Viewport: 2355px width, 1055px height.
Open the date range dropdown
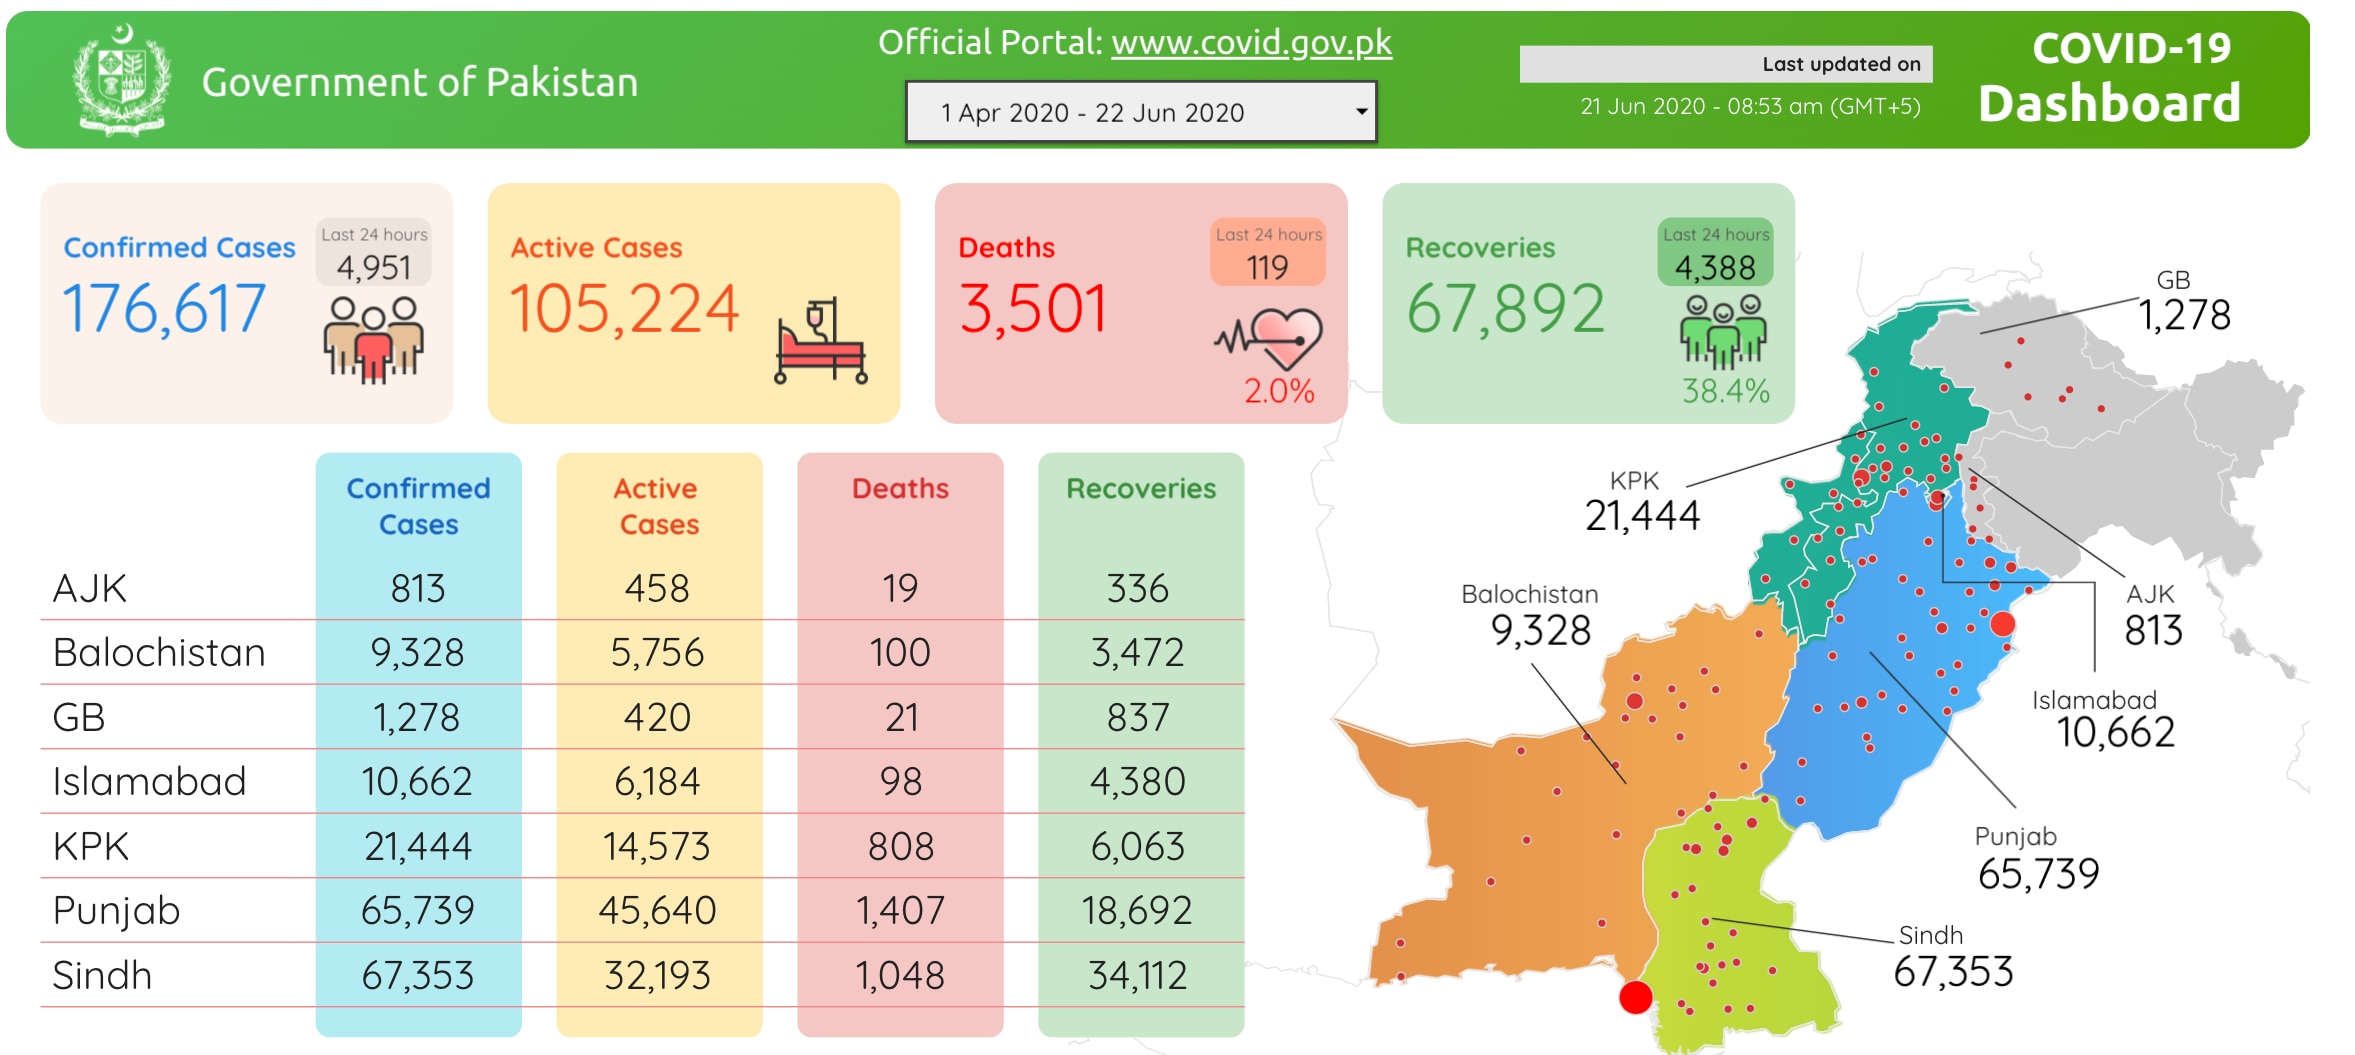coord(1140,112)
